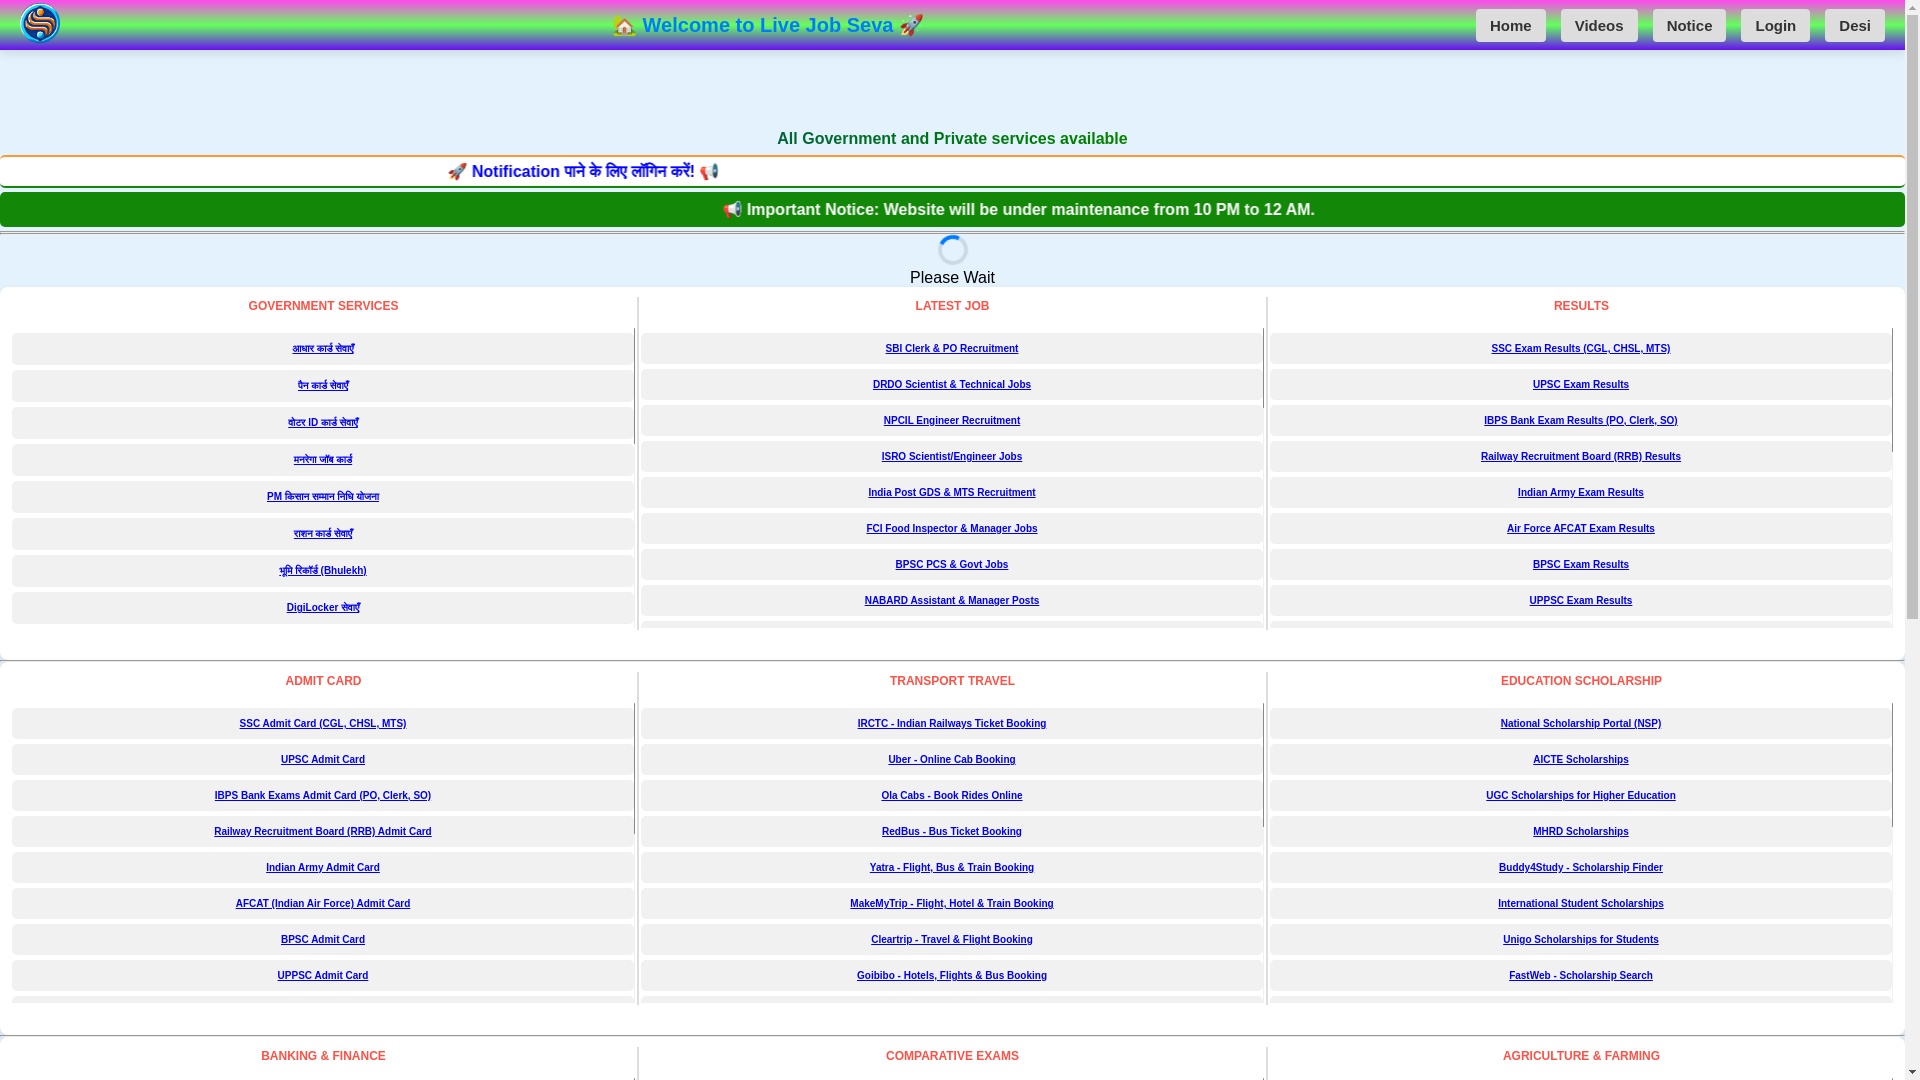Open India Post GDS & MTS Recruitment
The width and height of the screenshot is (1920, 1080).
[951, 493]
